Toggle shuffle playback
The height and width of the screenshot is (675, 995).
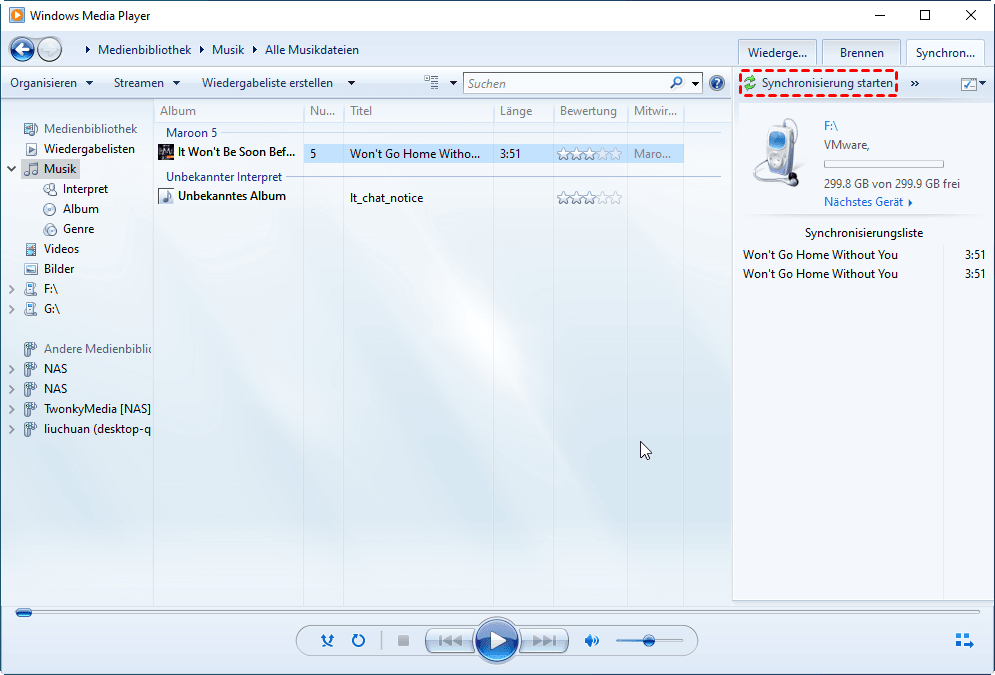327,641
